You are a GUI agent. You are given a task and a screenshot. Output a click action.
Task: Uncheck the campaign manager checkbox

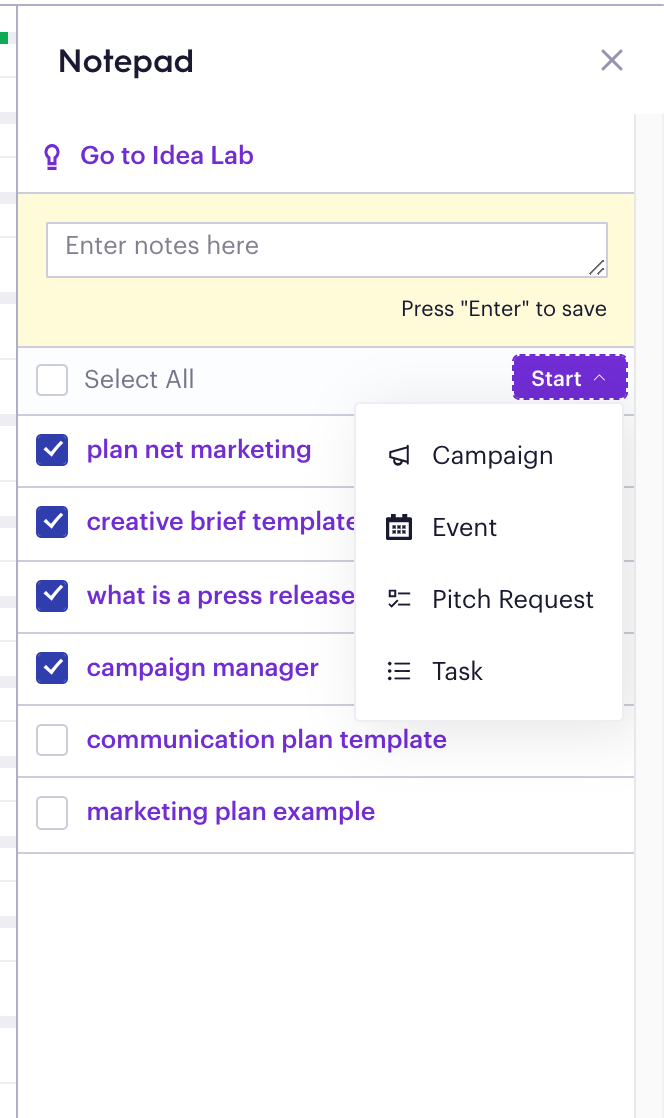pos(52,667)
